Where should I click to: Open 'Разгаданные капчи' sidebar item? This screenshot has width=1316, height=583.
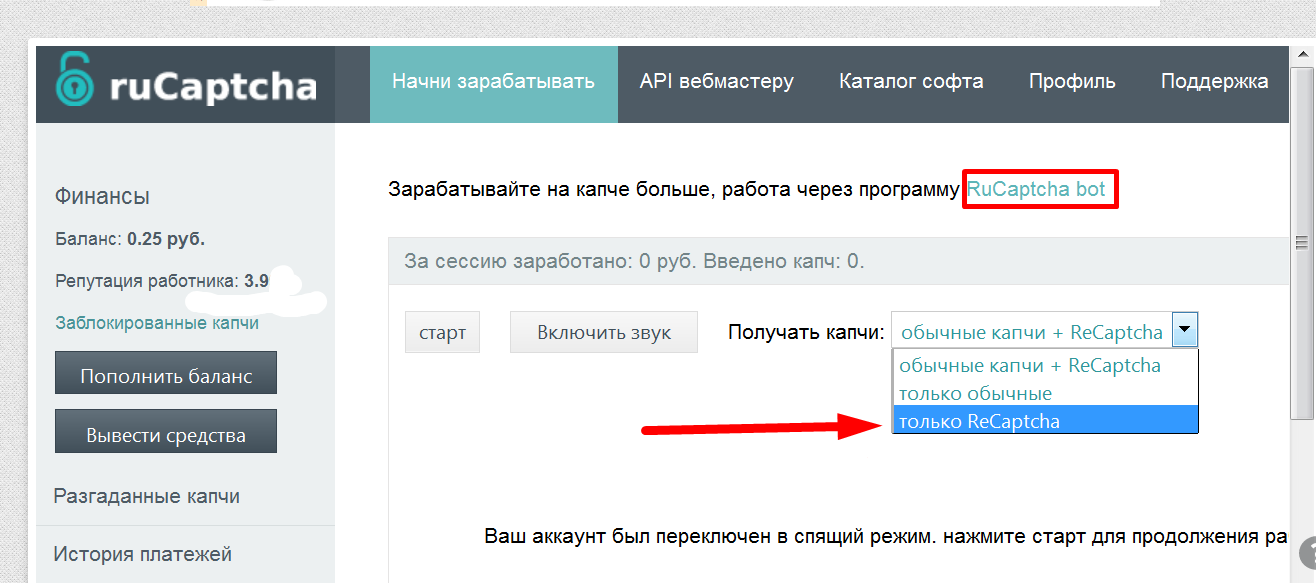click(x=146, y=496)
